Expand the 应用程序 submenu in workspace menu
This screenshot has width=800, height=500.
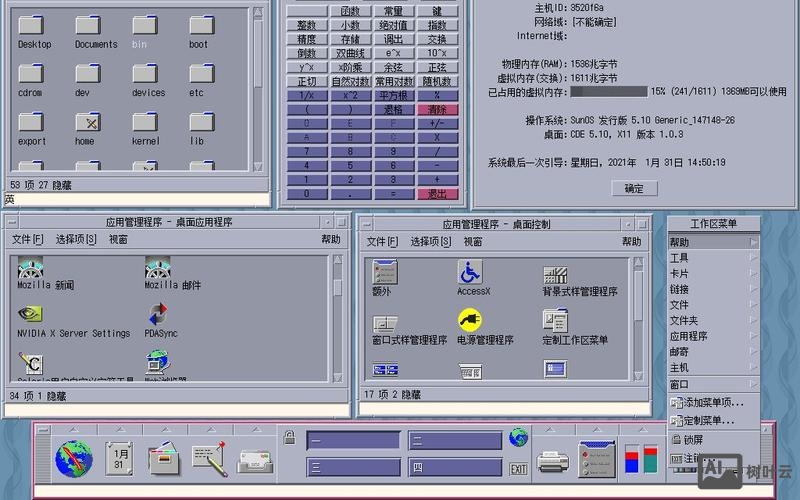(714, 336)
